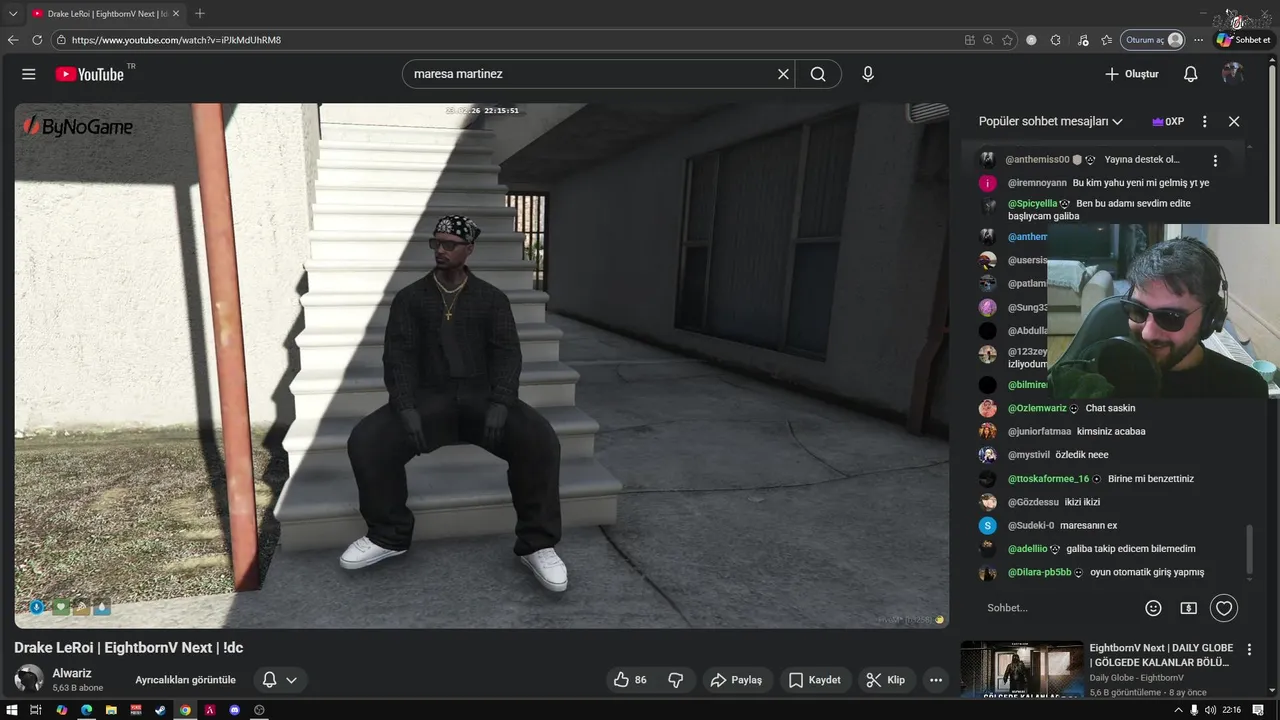Open Discord from the taskbar
The width and height of the screenshot is (1280, 720).
[235, 710]
